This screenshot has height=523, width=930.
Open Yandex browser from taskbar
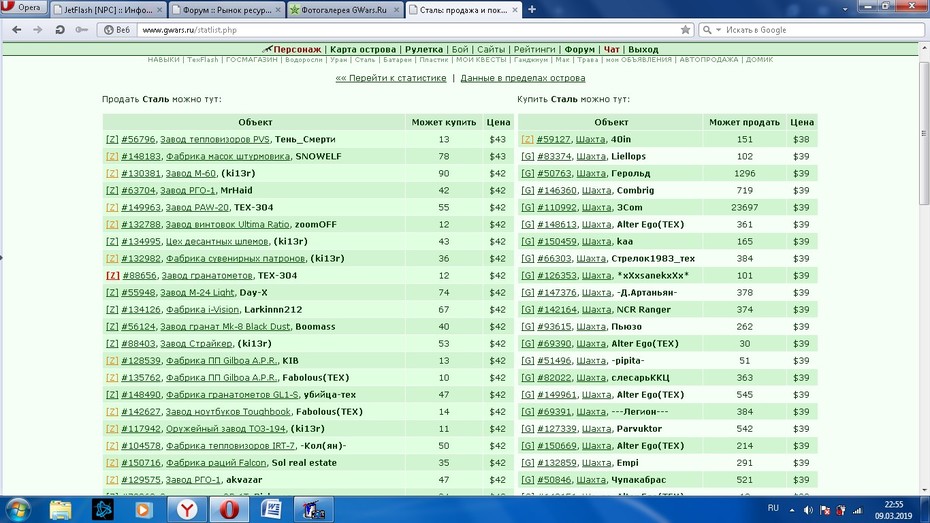pyautogui.click(x=187, y=510)
